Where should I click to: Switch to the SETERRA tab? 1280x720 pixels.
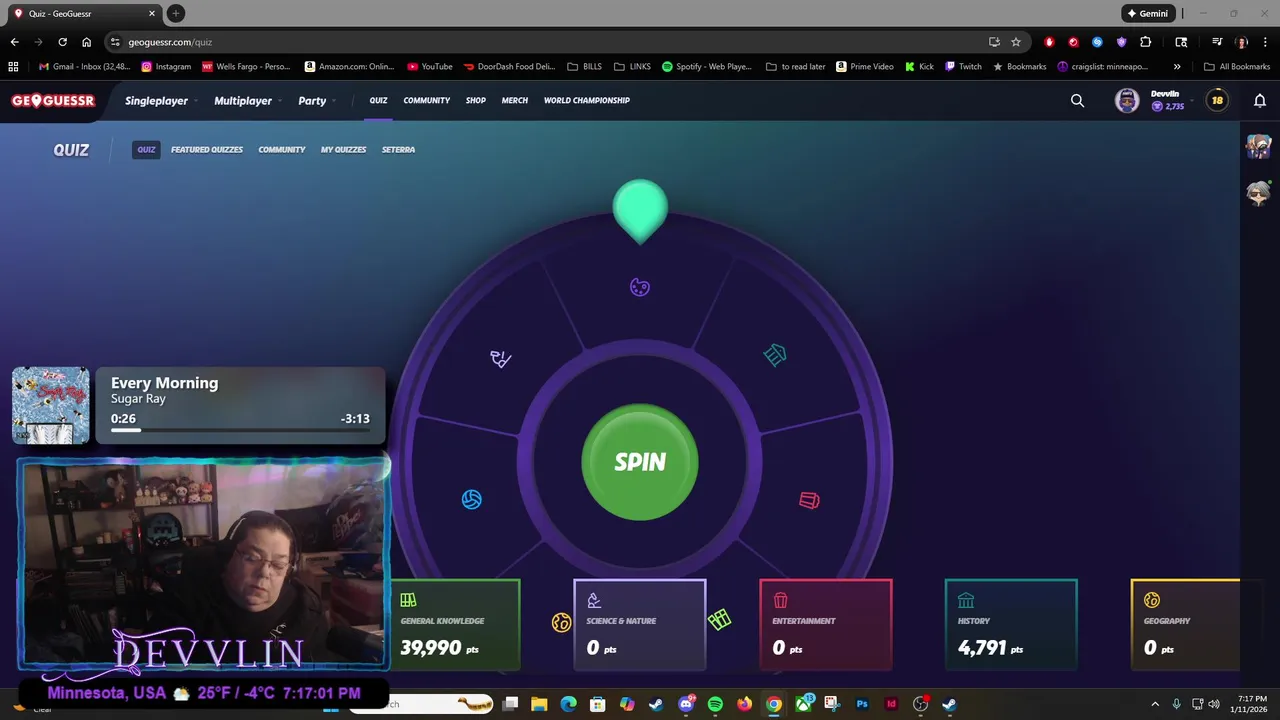coord(398,150)
